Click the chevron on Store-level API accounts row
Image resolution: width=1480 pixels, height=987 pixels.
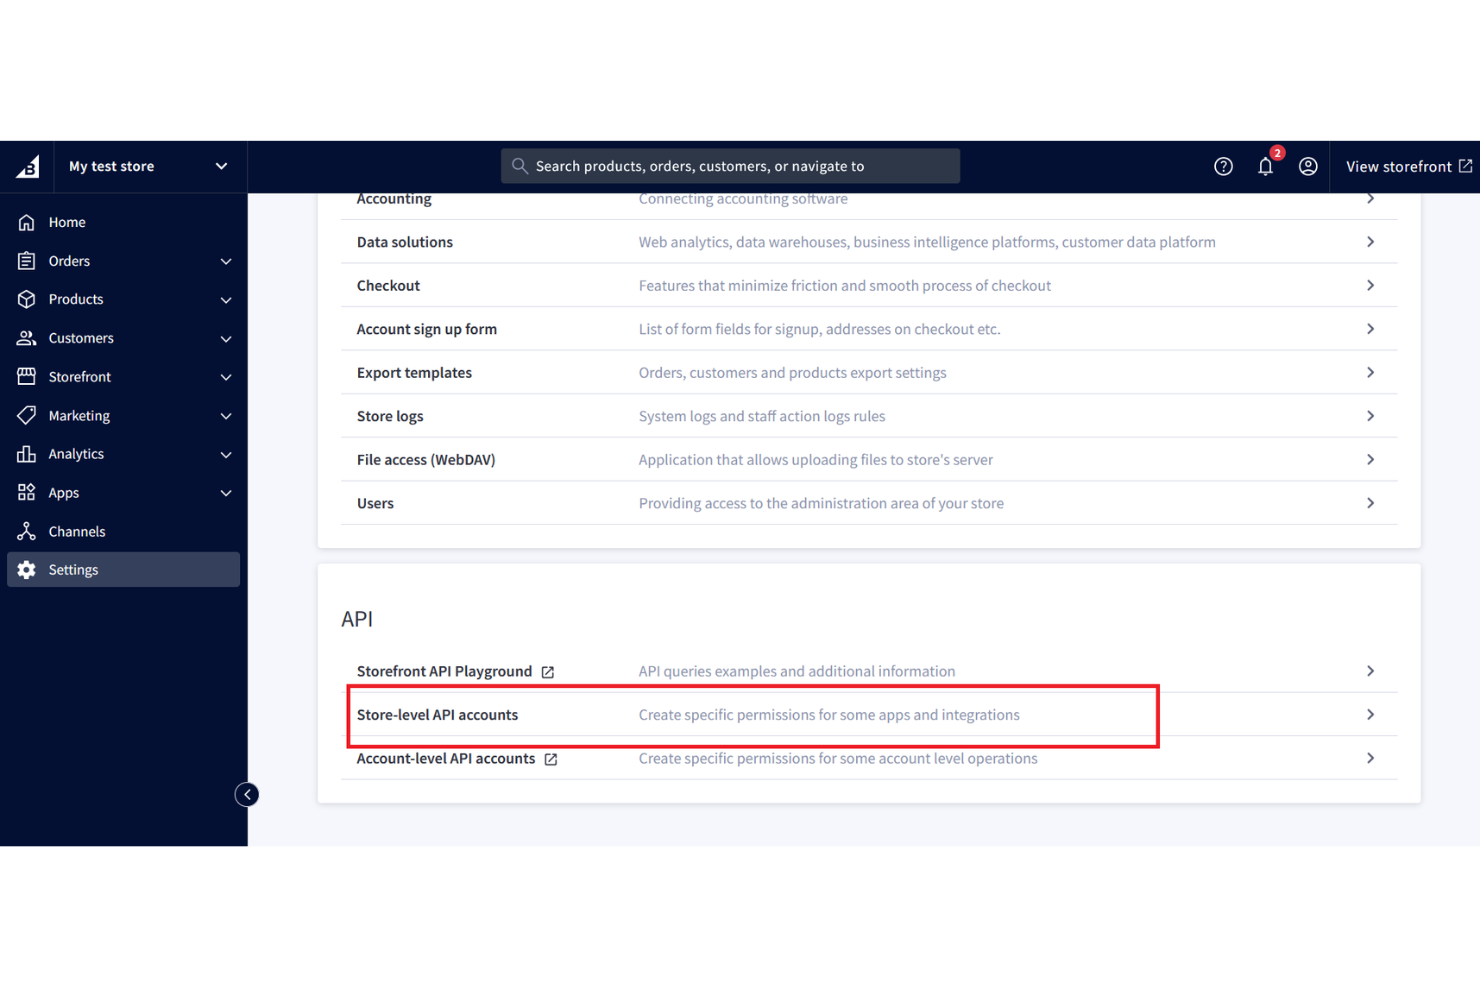[1371, 715]
